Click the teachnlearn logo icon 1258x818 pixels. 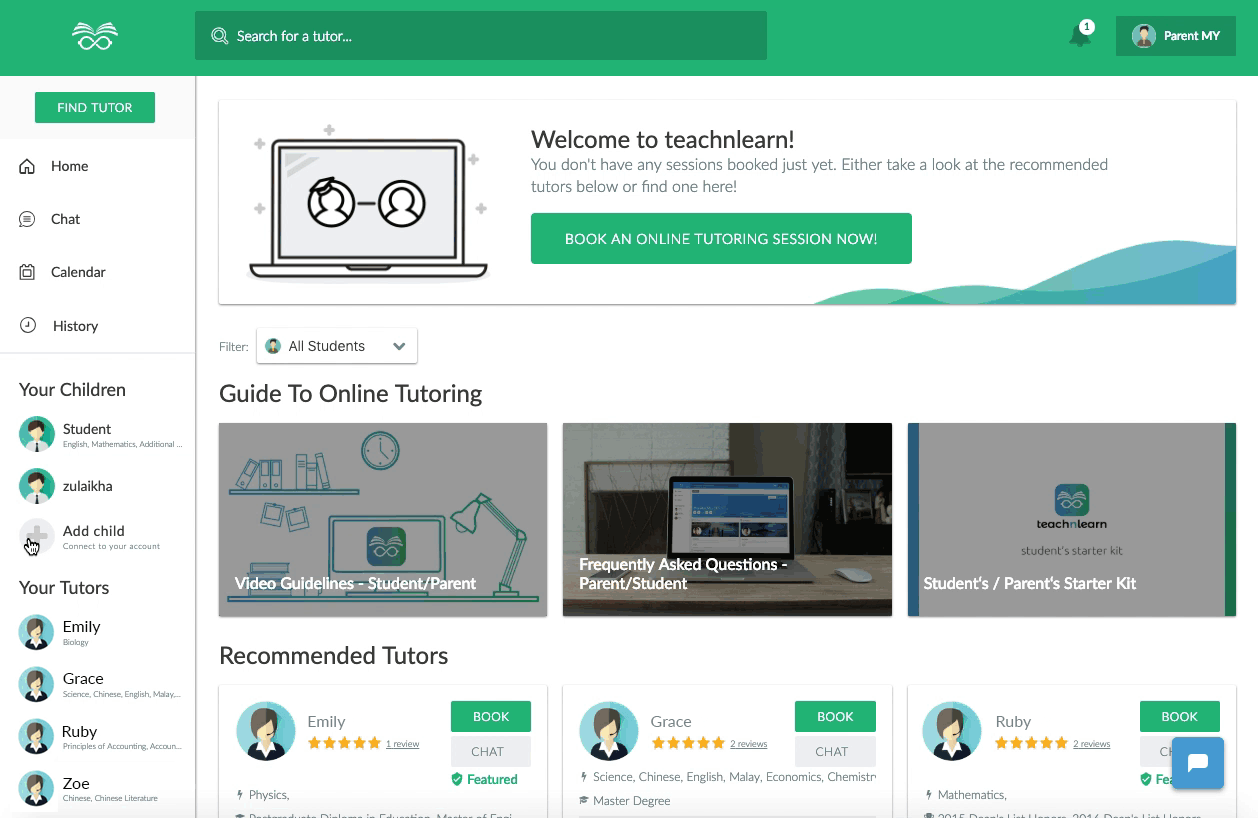tap(95, 37)
